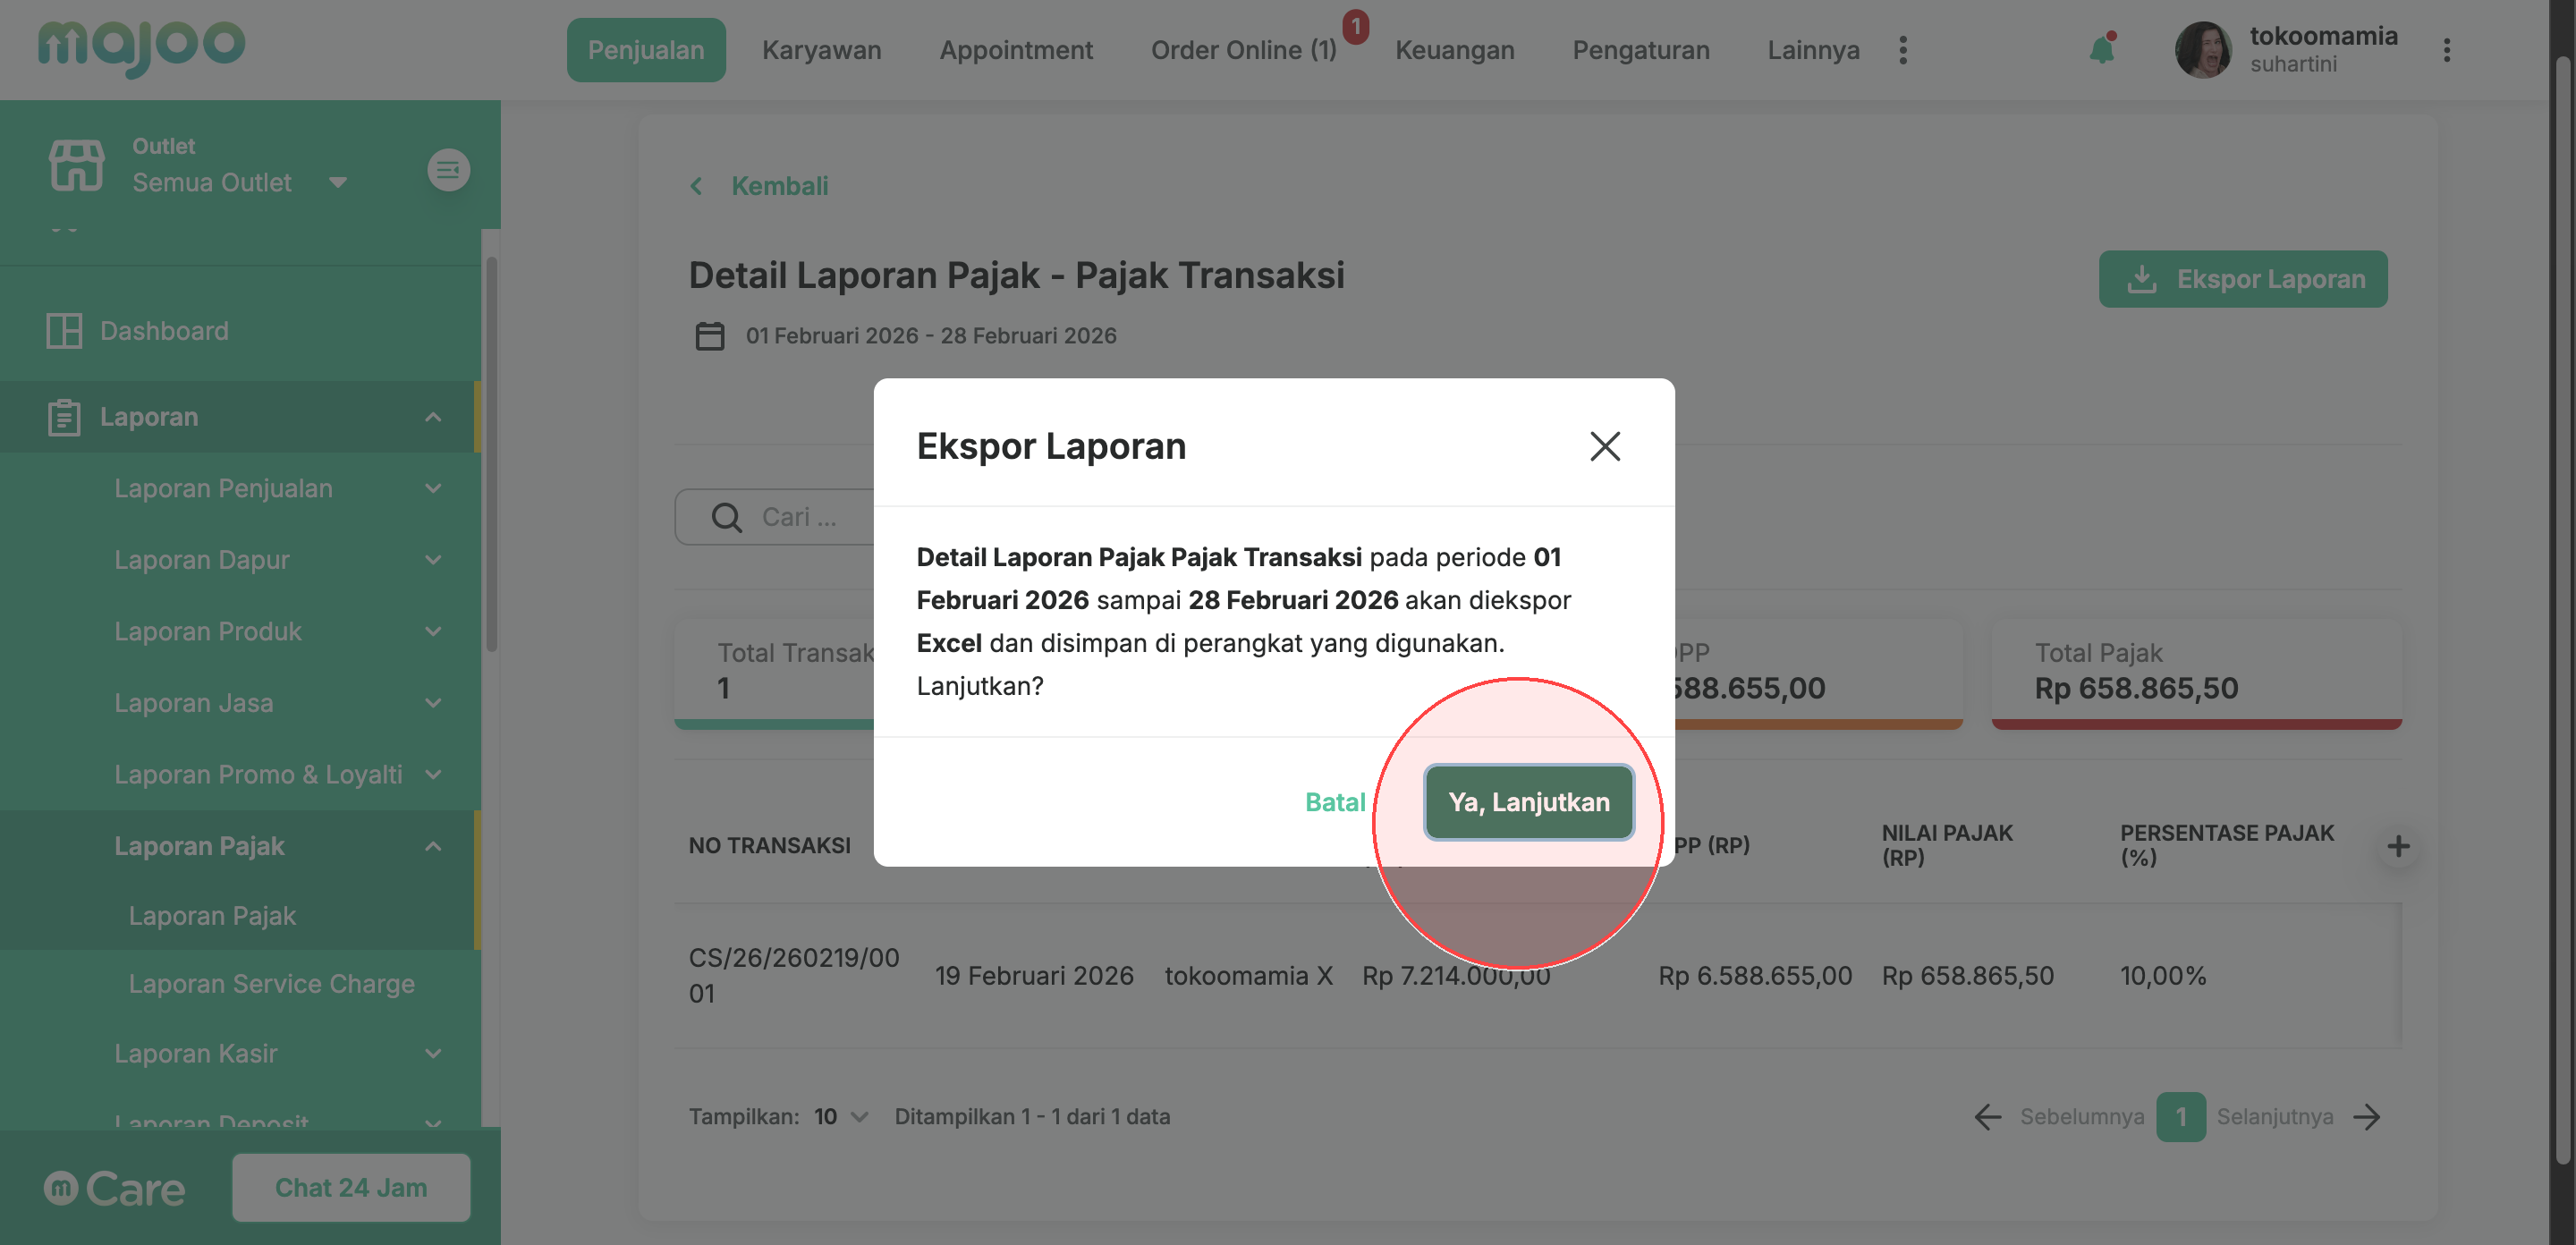Viewport: 2576px width, 1245px height.
Task: Click the Cari search field
Action: click(799, 517)
